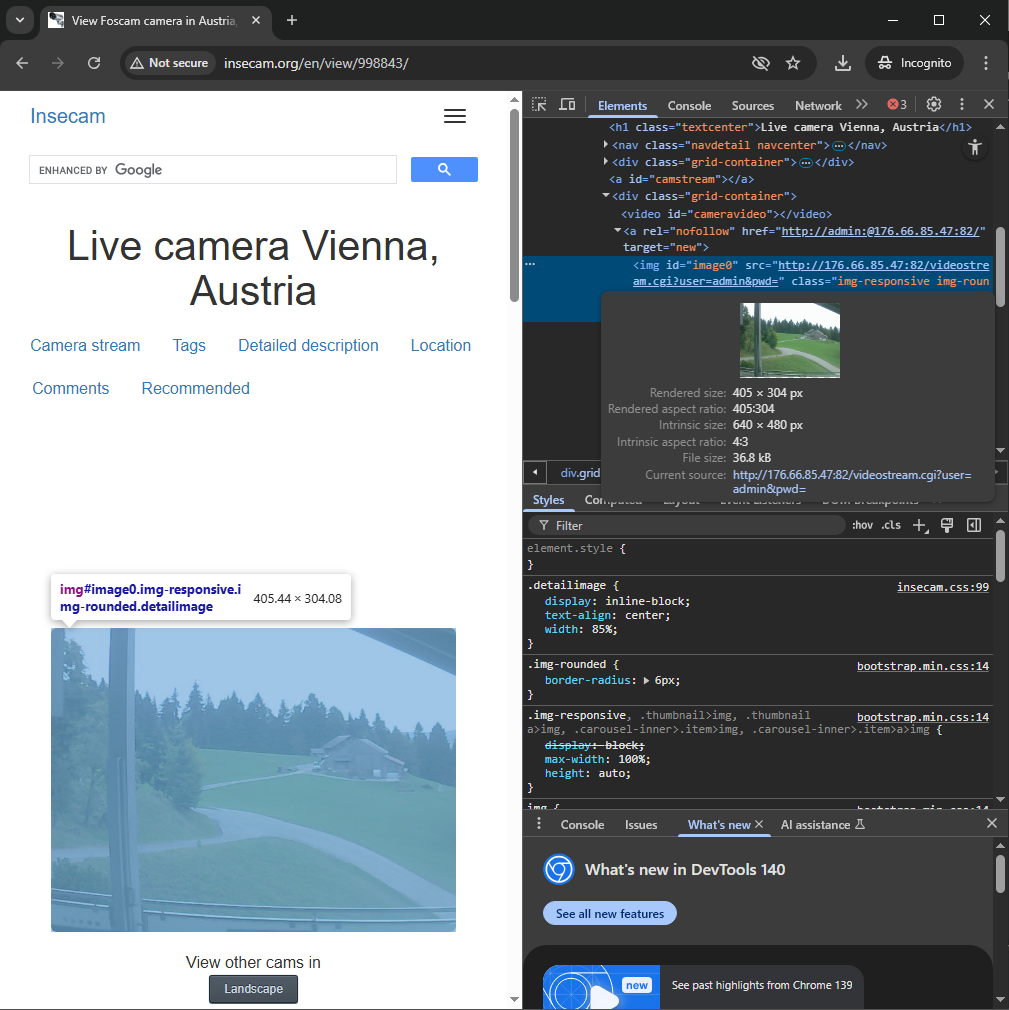Open the rendering emulation icon in Styles bar
Viewport: 1009px width, 1010px height.
coord(946,524)
